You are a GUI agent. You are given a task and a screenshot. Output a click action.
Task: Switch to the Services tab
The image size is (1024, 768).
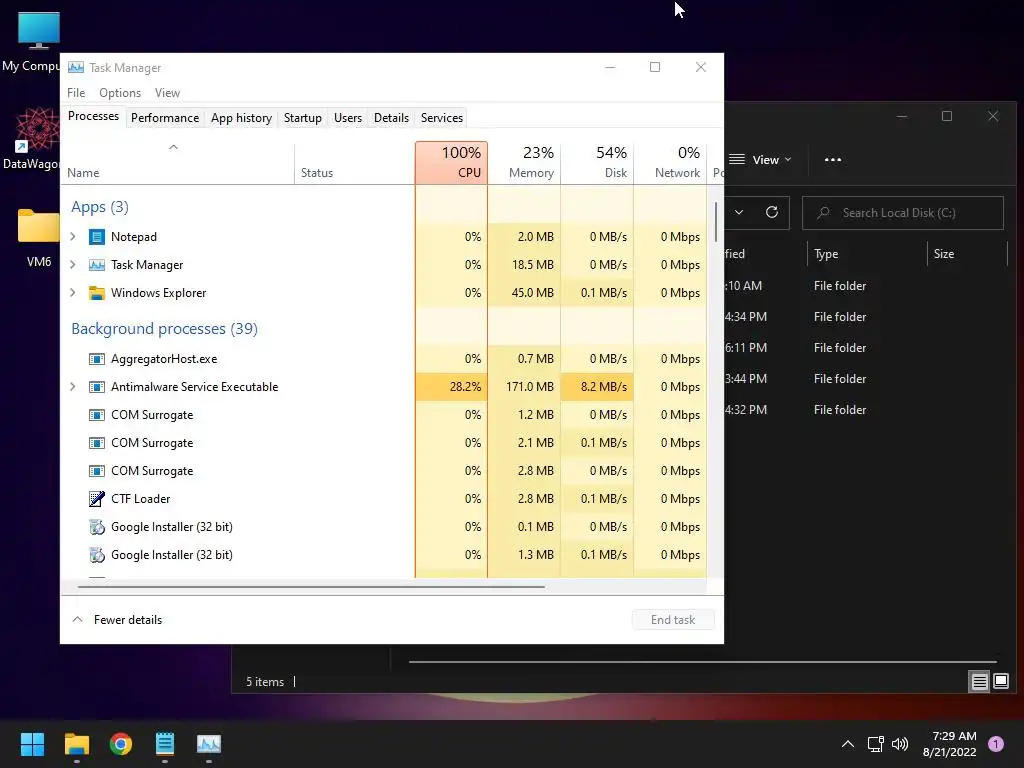tap(441, 118)
